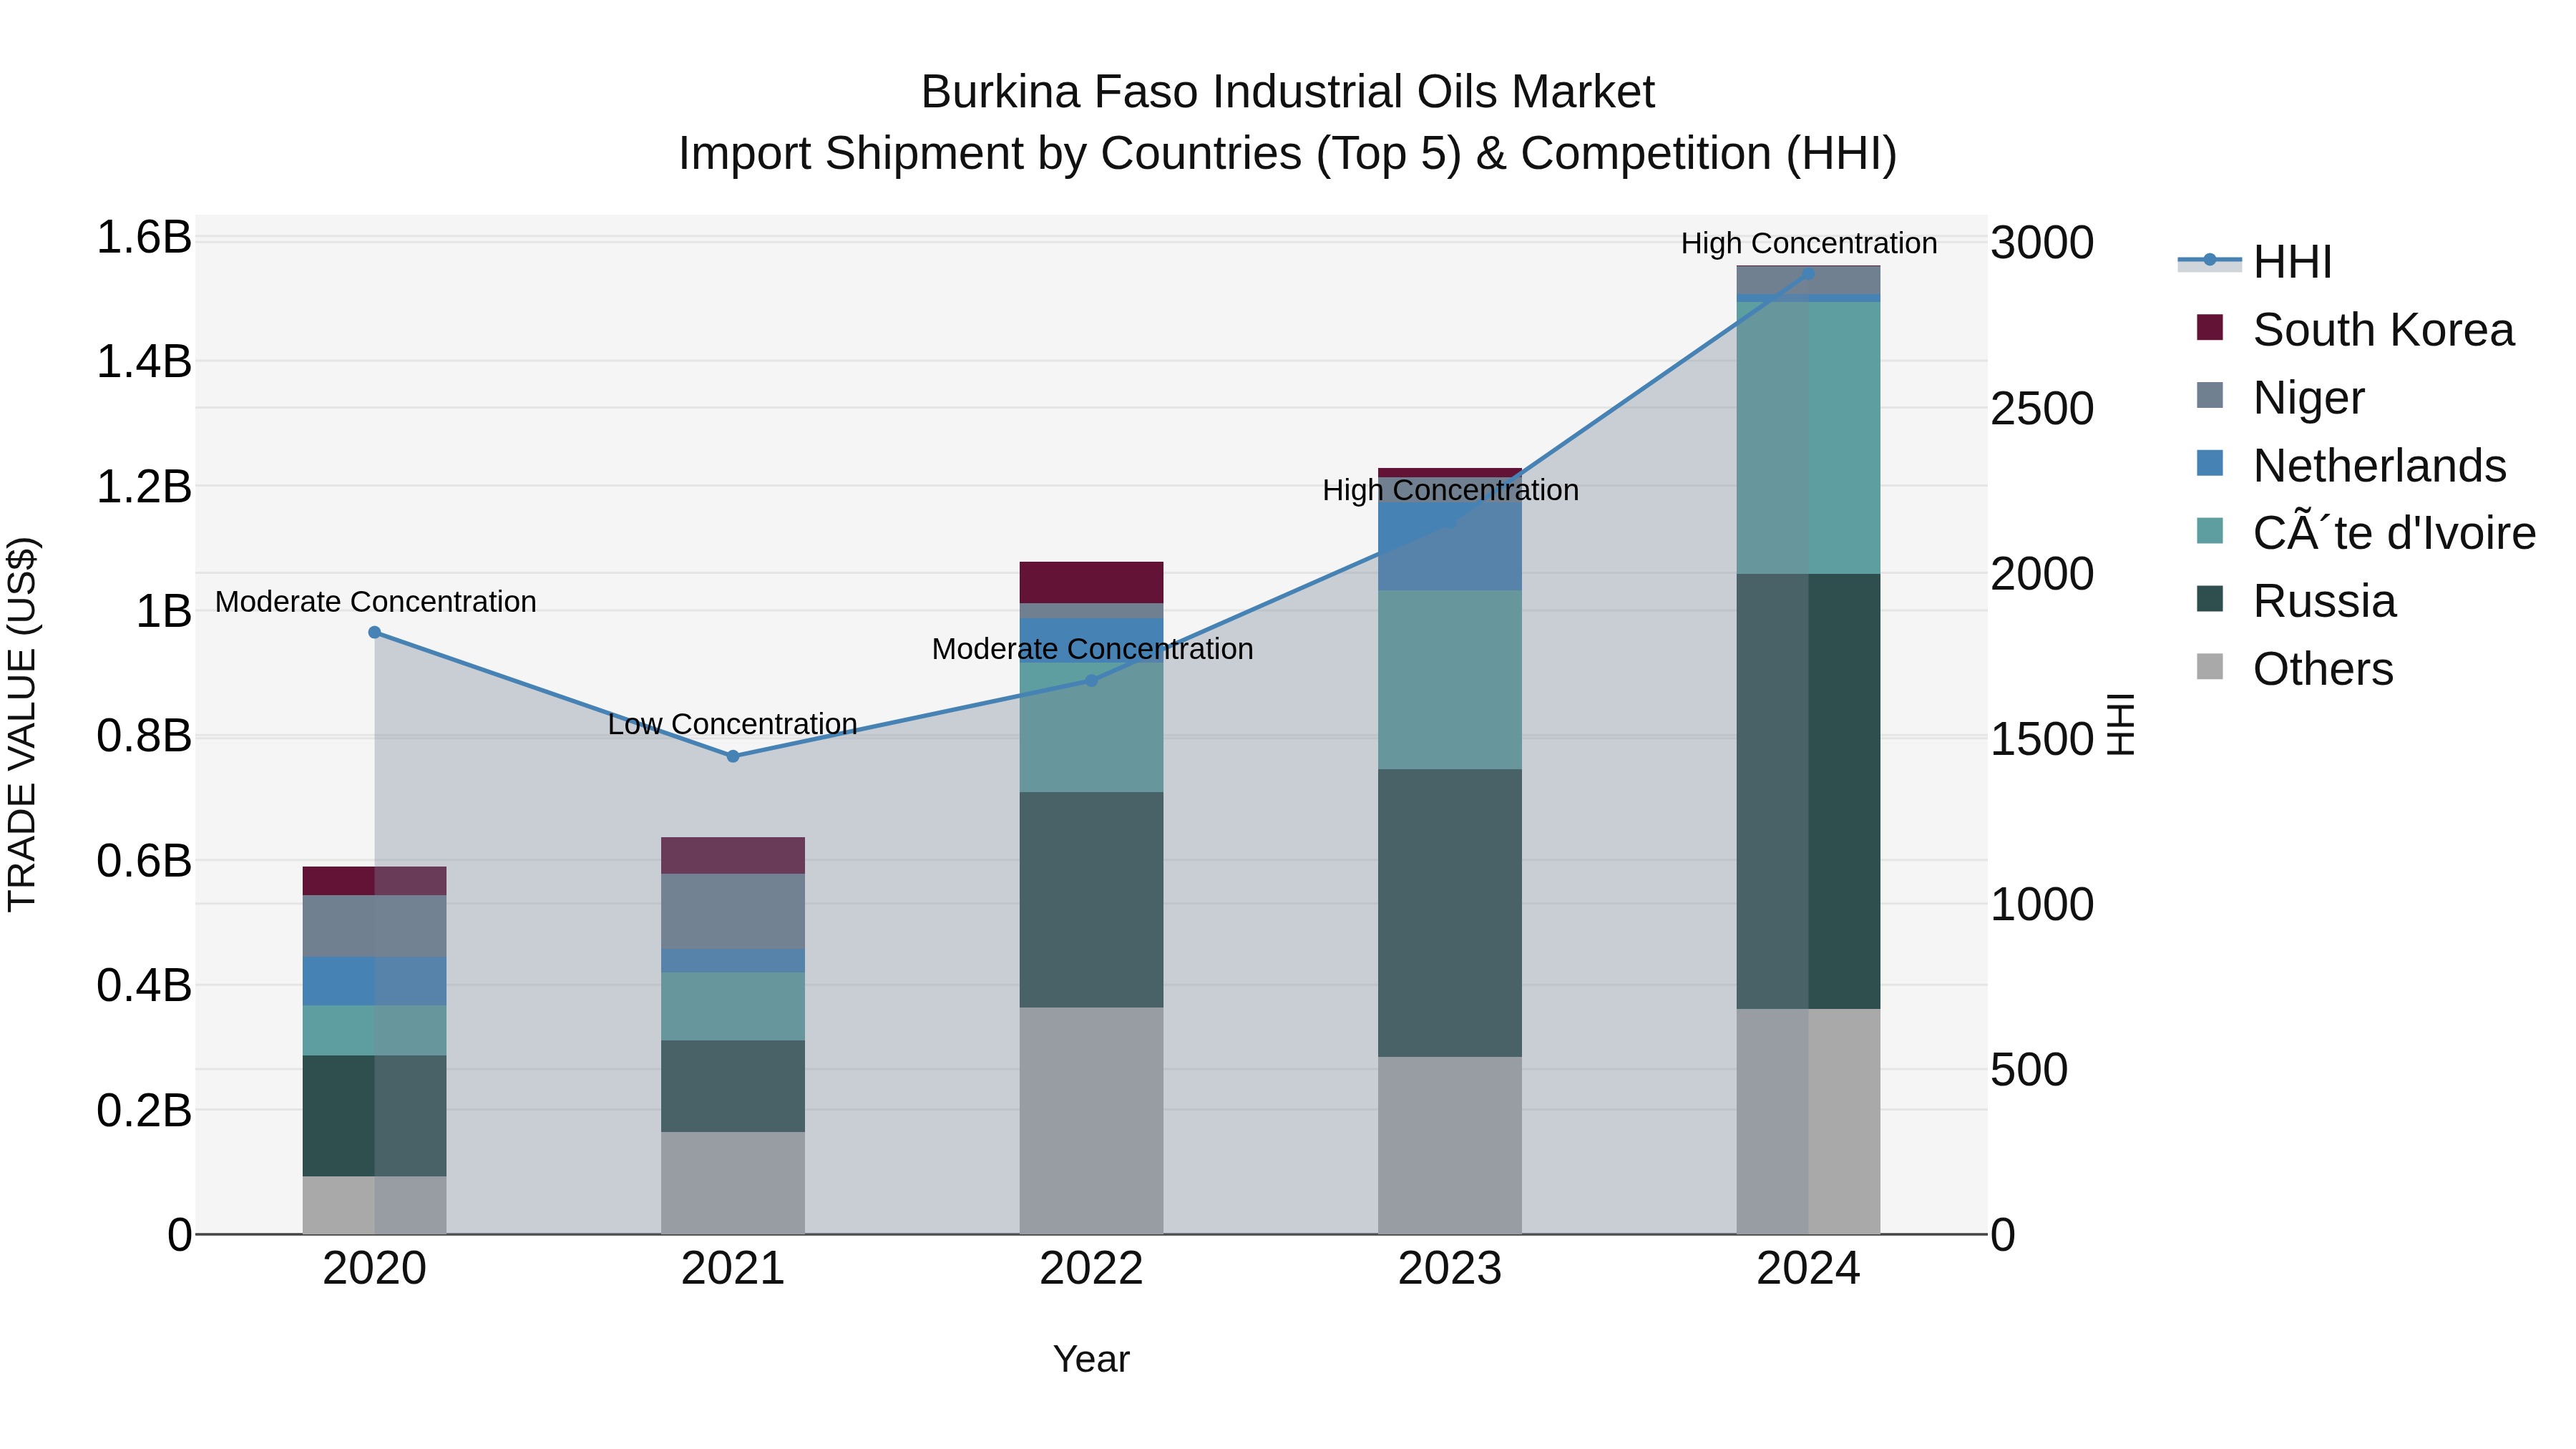The width and height of the screenshot is (2576, 1449).
Task: Click the 'TRADE VALUE (US$)' axis title
Action: pyautogui.click(x=22, y=724)
